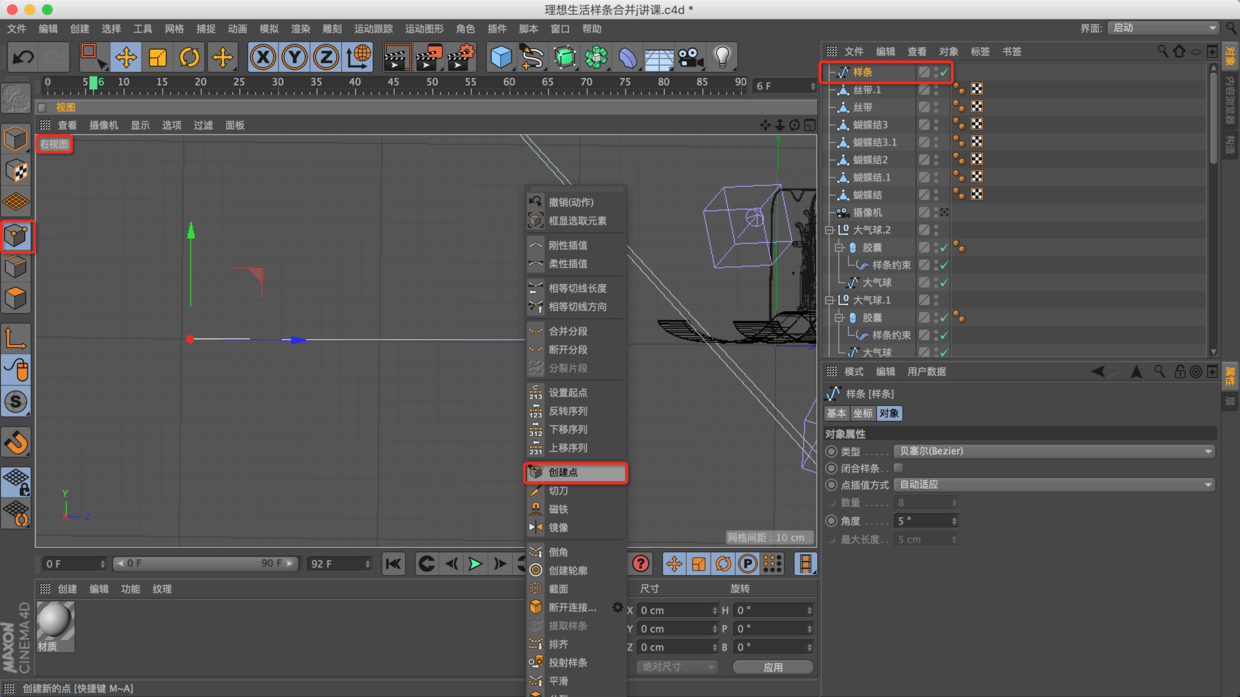Select the 摄像机 object in the object manager
Image resolution: width=1240 pixels, height=697 pixels.
[867, 213]
